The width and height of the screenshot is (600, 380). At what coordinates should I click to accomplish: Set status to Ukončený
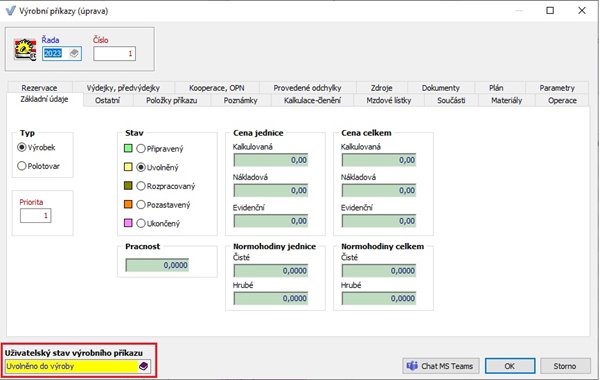pyautogui.click(x=141, y=223)
